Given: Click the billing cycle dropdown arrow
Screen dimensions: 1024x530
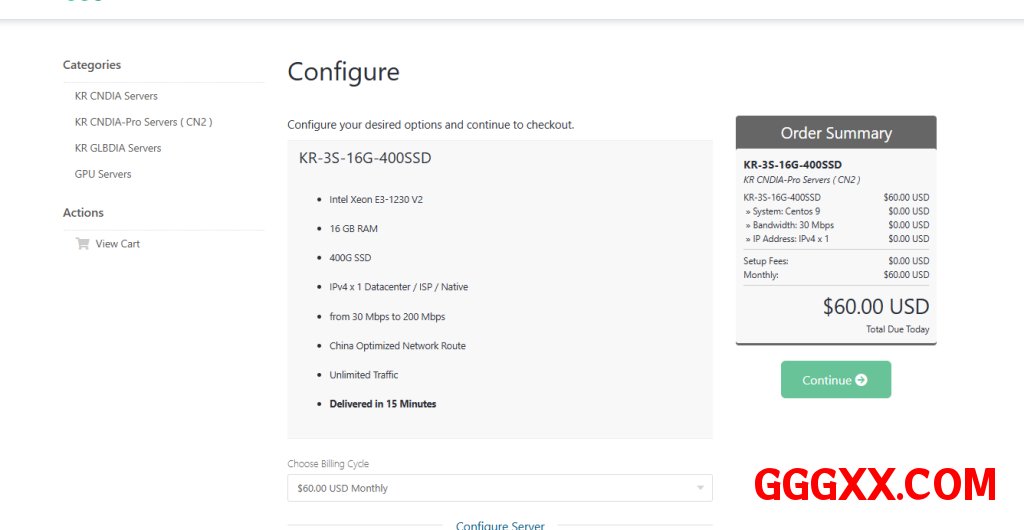Looking at the screenshot, I should click(x=700, y=488).
